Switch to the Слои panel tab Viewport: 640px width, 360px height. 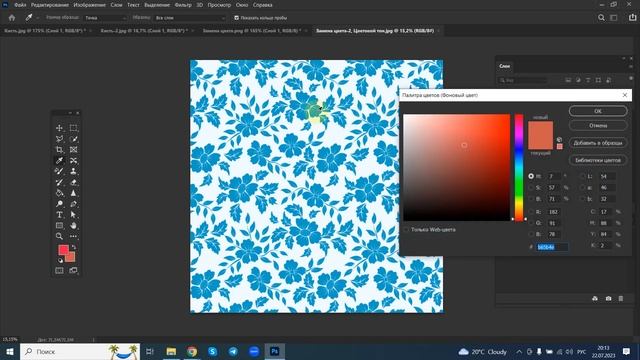pyautogui.click(x=504, y=66)
